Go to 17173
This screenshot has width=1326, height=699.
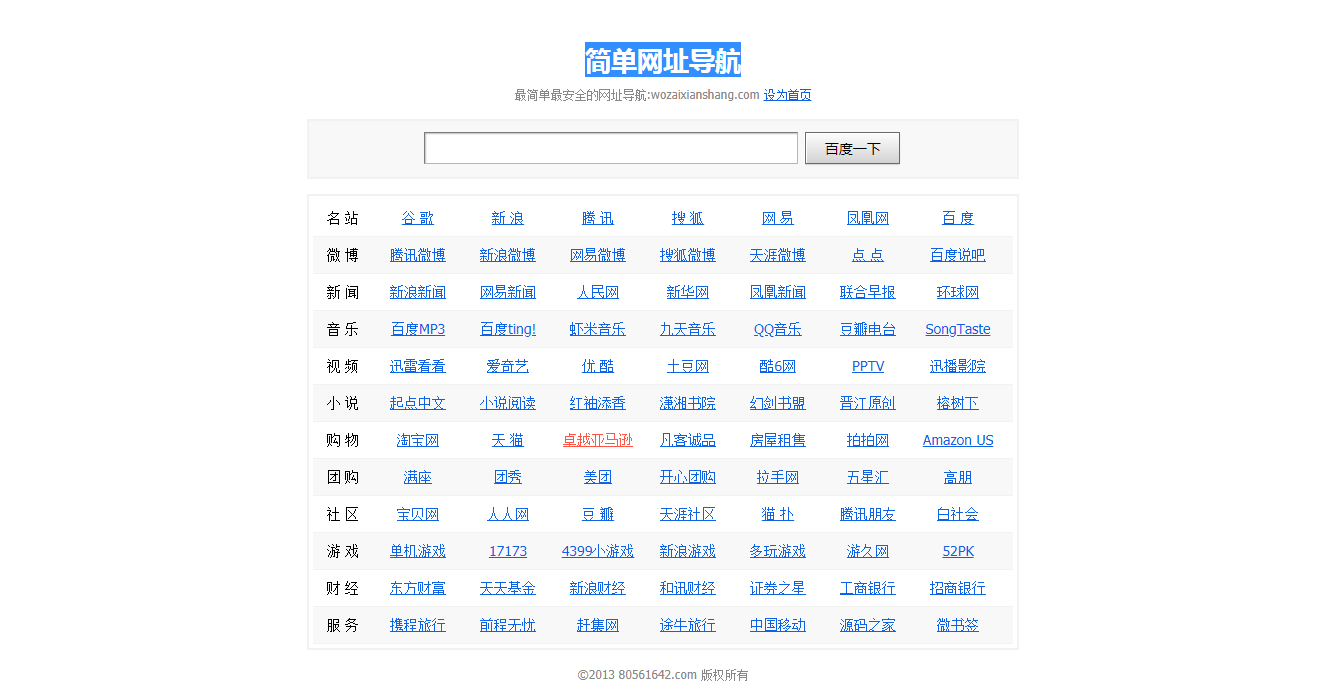tap(508, 551)
